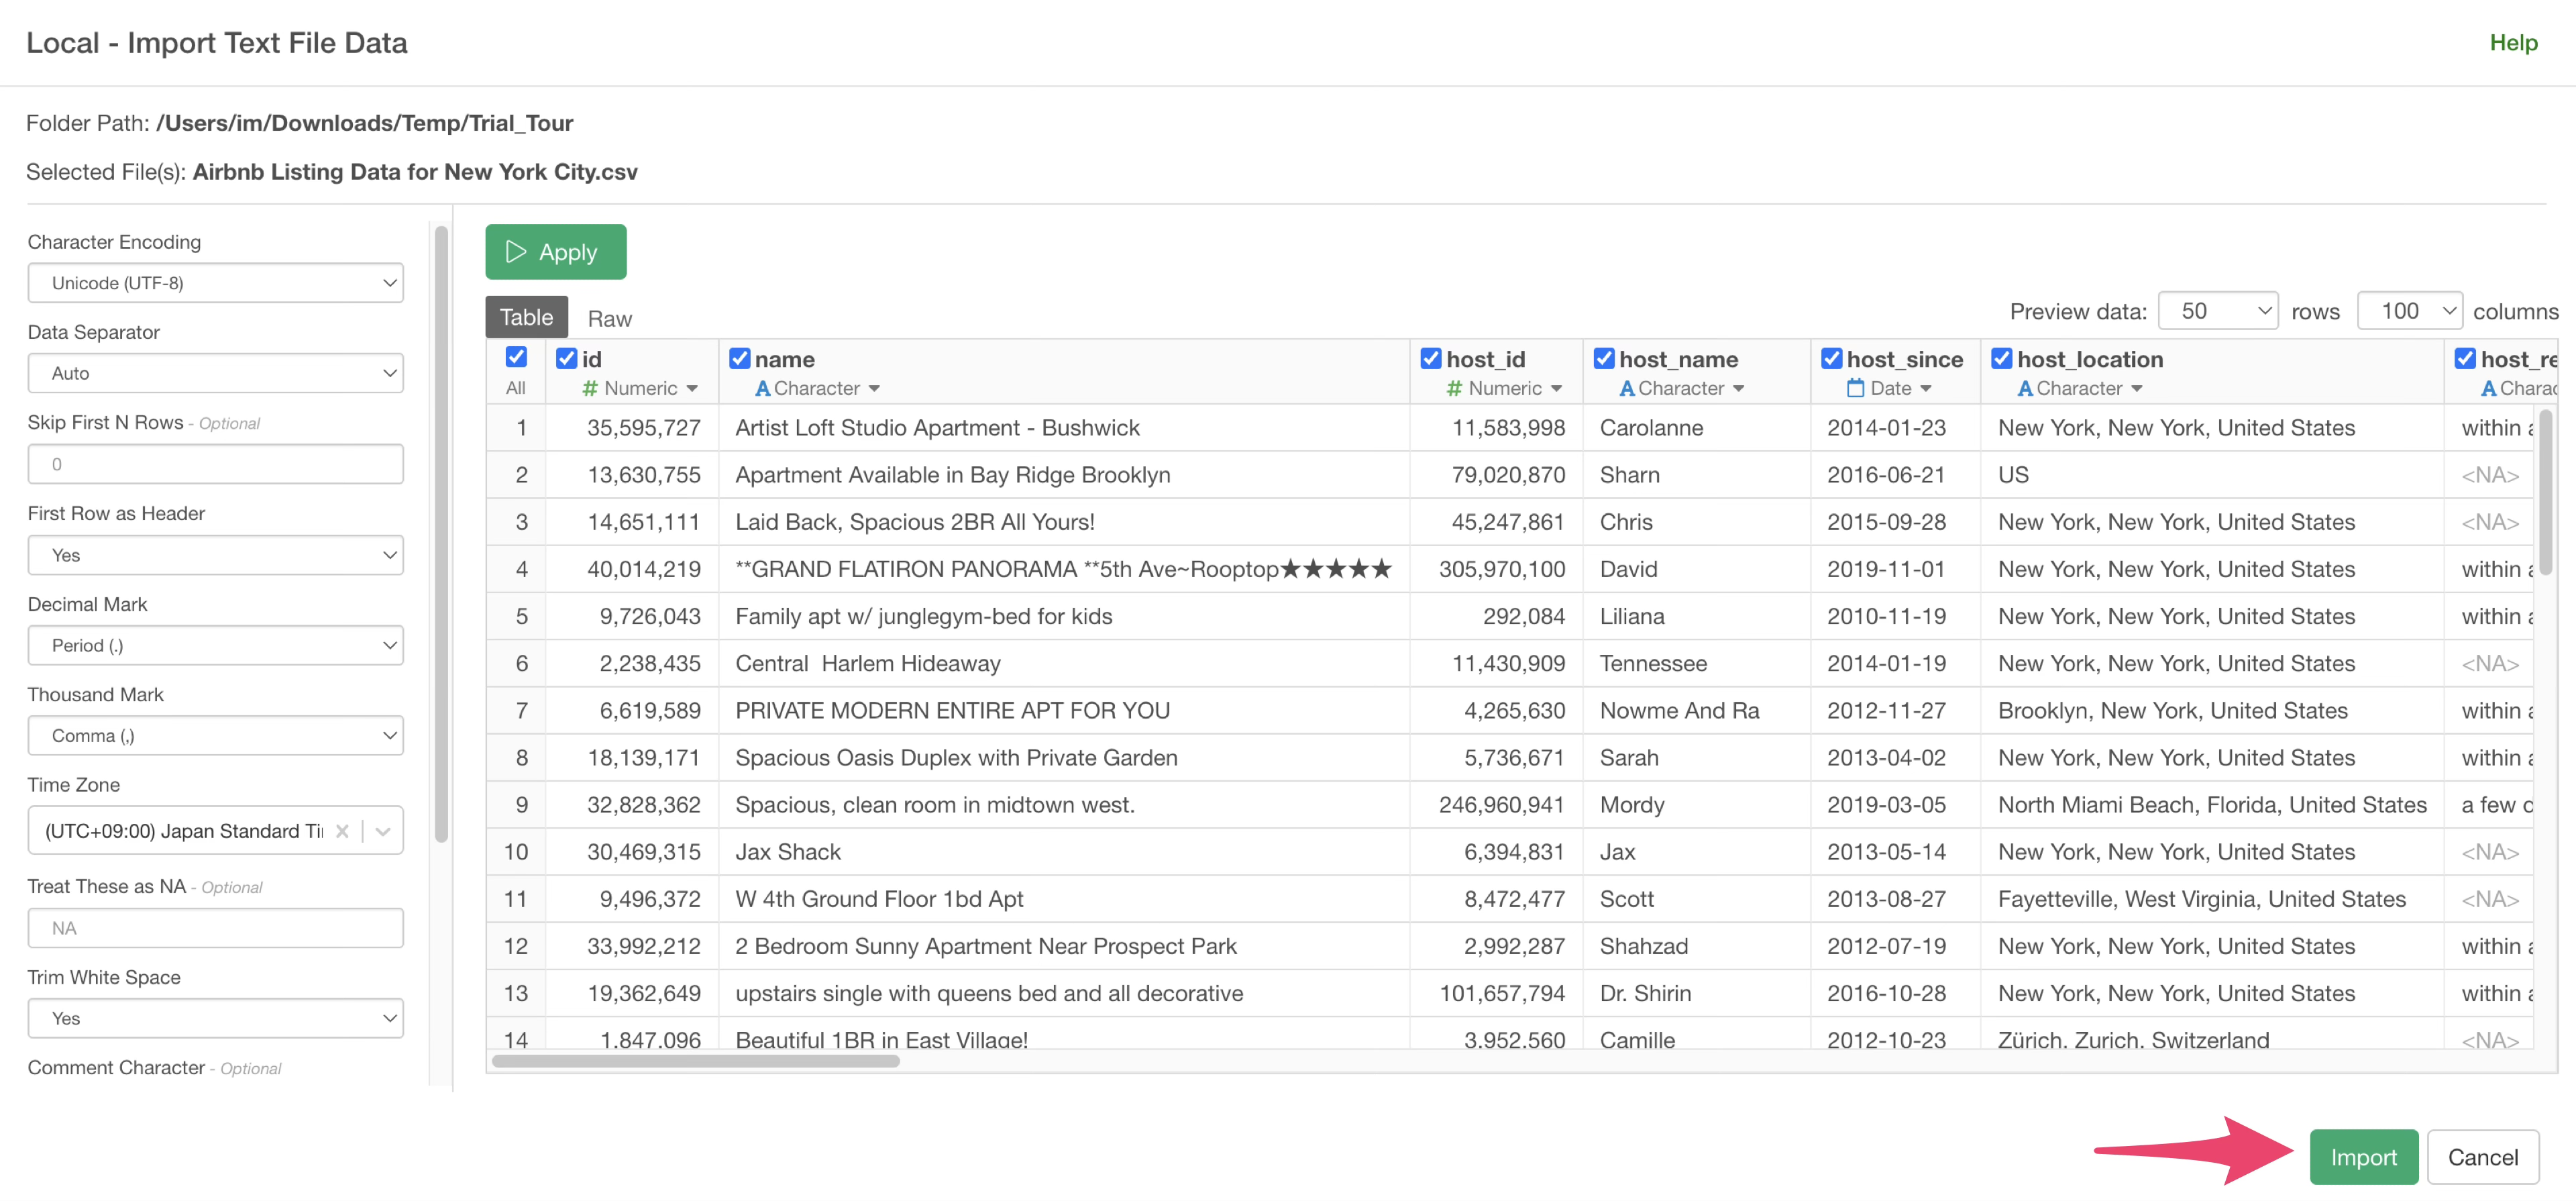Screen dimensions: 2576x1201
Task: Switch to the Raw tab
Action: (x=609, y=319)
